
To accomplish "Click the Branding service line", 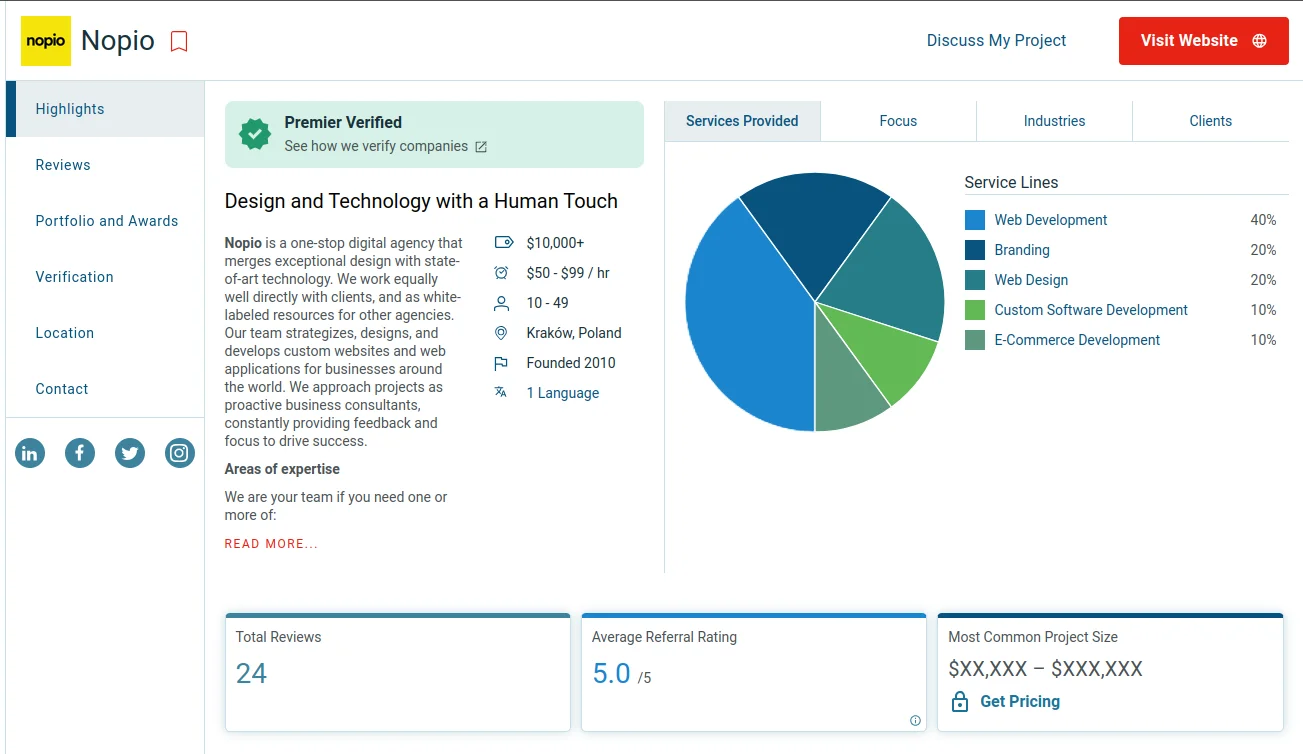I will click(1022, 250).
